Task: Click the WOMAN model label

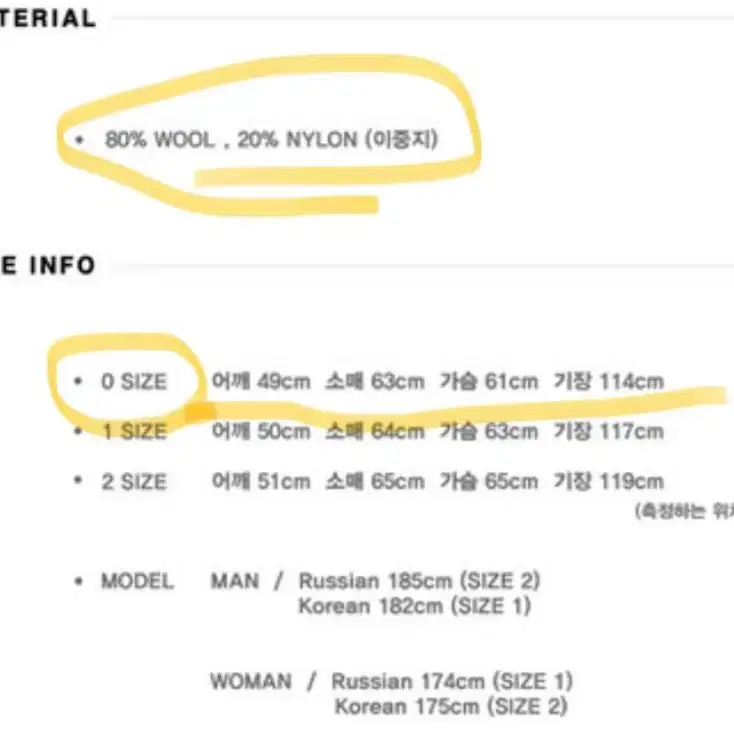Action: click(251, 681)
